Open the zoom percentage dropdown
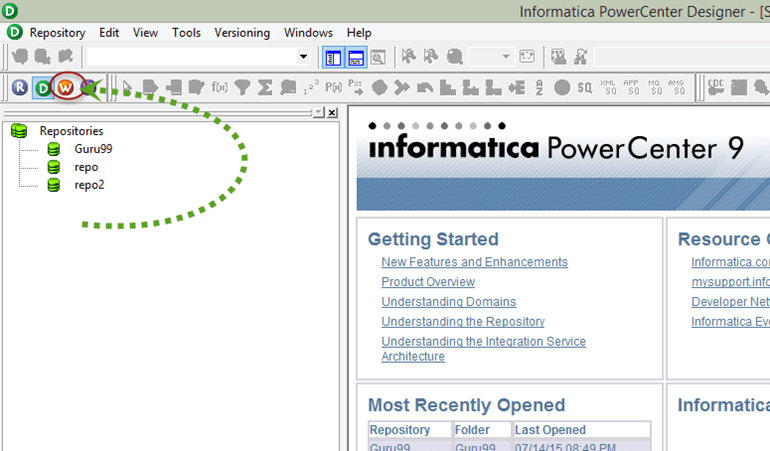The image size is (770, 451). pyautogui.click(x=505, y=57)
